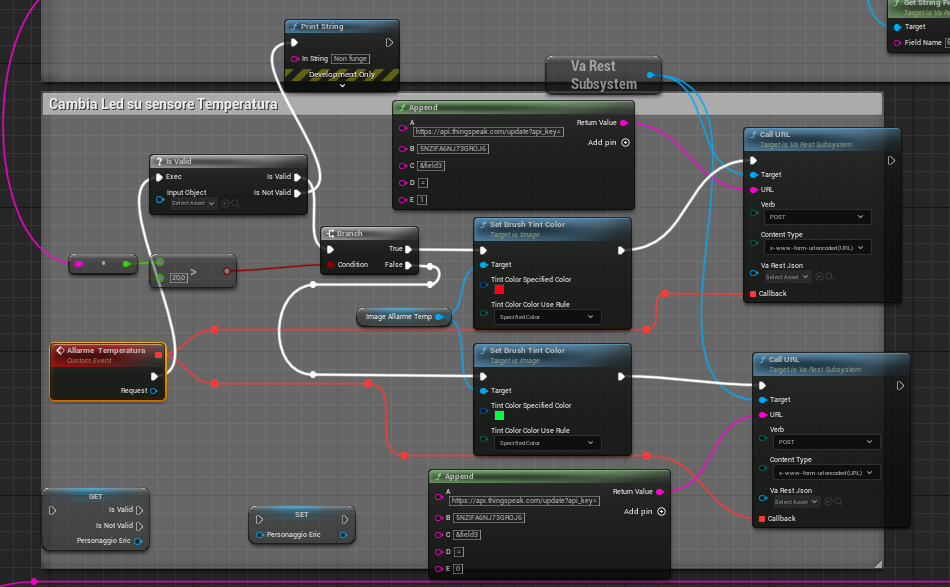Open the lower Call URL Content Type dropdown

(x=826, y=473)
